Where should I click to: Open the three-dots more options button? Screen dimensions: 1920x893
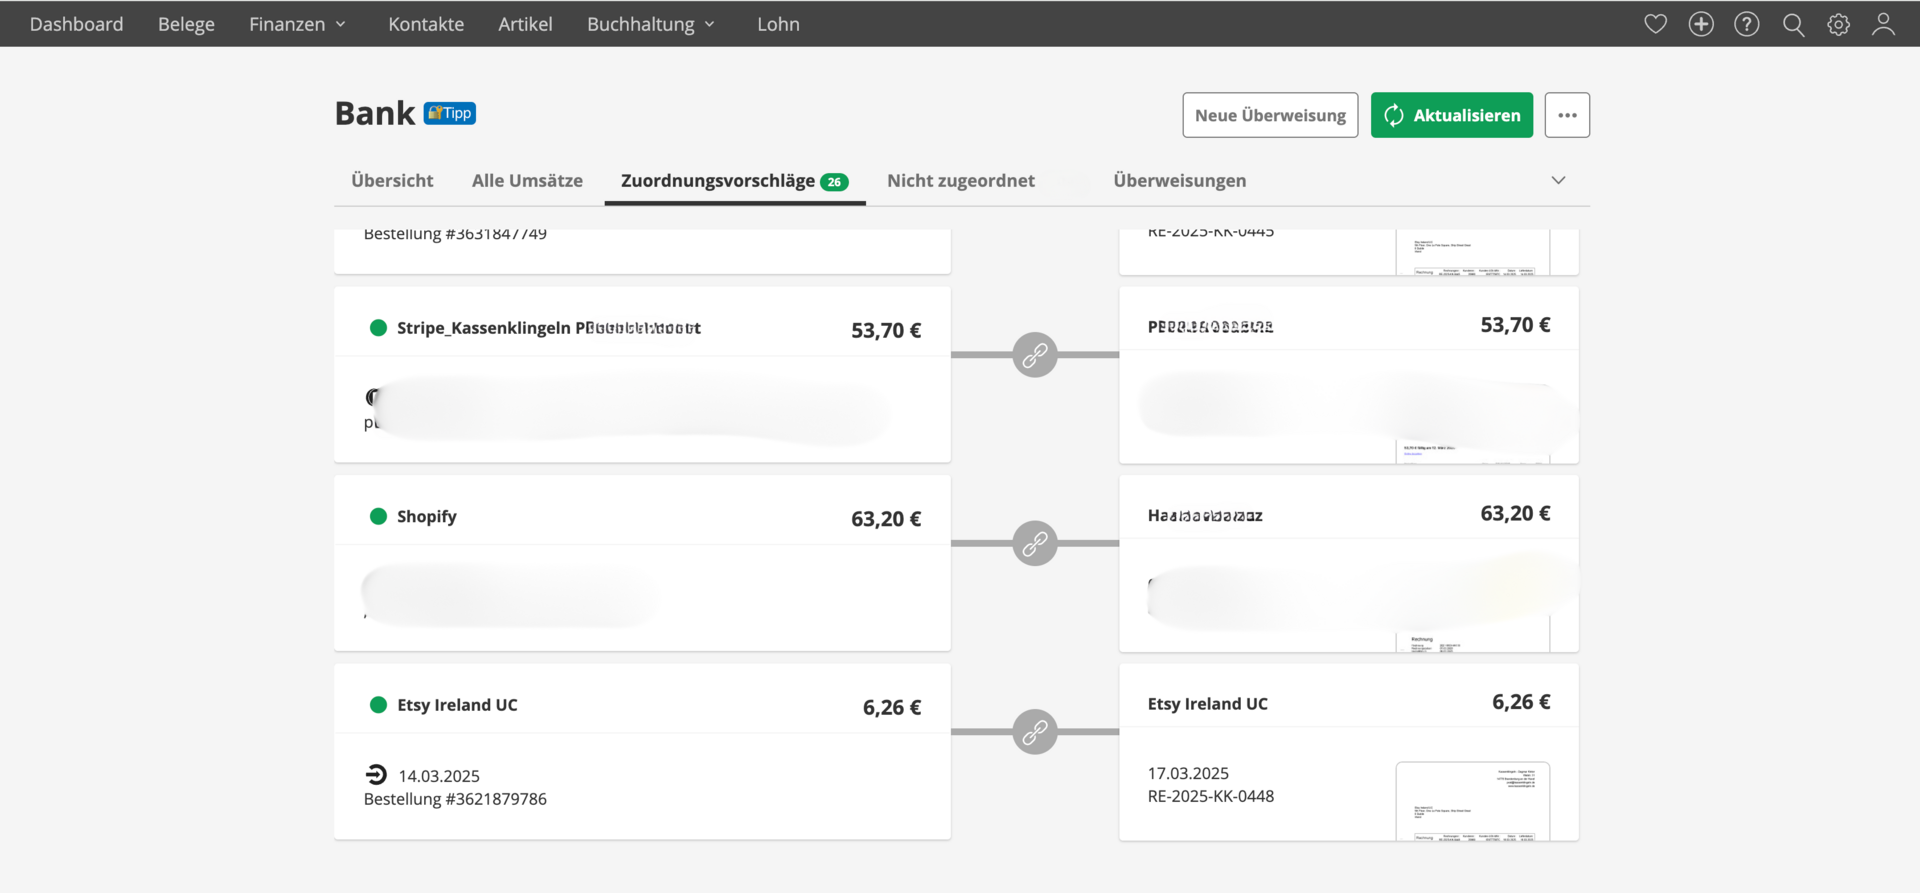pos(1567,115)
